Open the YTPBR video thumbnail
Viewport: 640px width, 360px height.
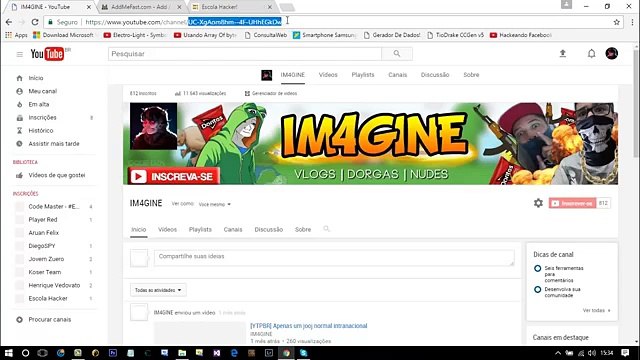pyautogui.click(x=200, y=333)
